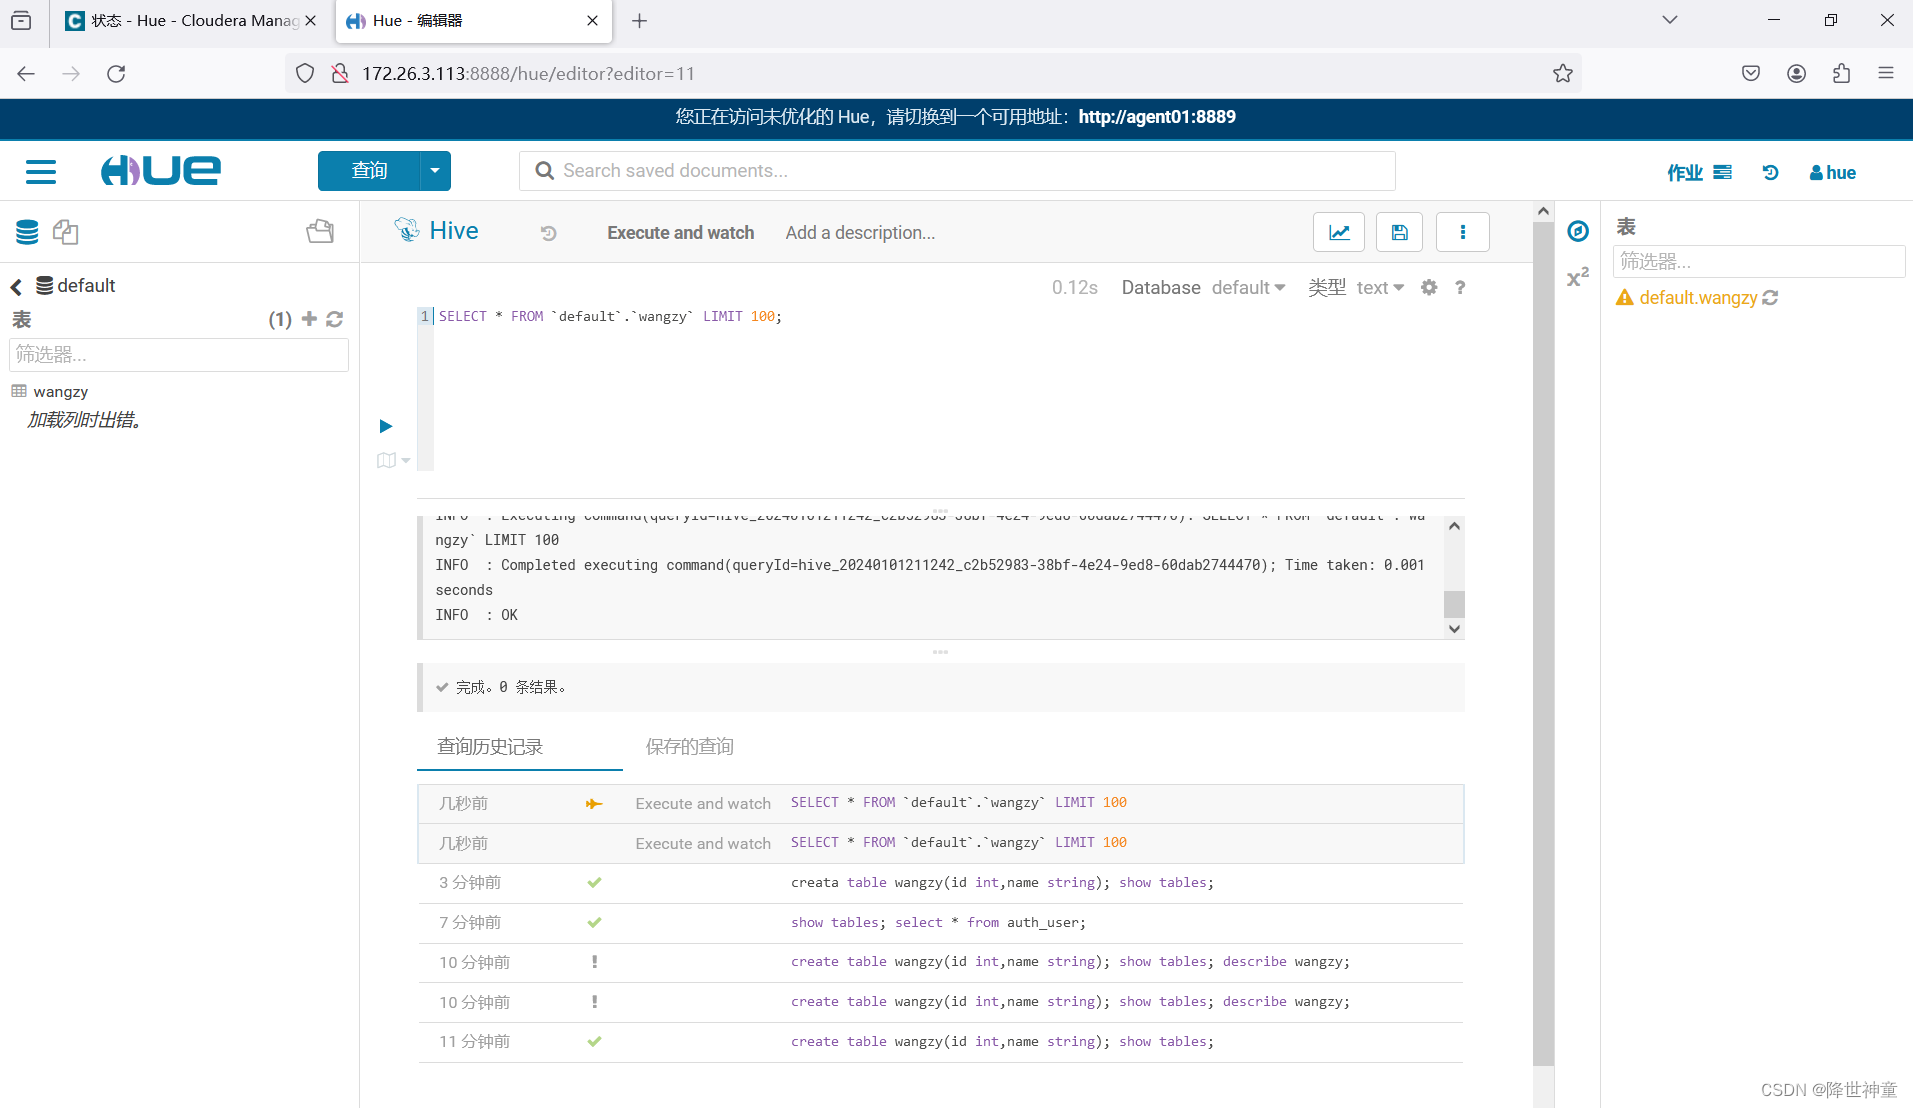Switch to Cloudera Manager browser tab
The height and width of the screenshot is (1108, 1913).
pos(190,21)
